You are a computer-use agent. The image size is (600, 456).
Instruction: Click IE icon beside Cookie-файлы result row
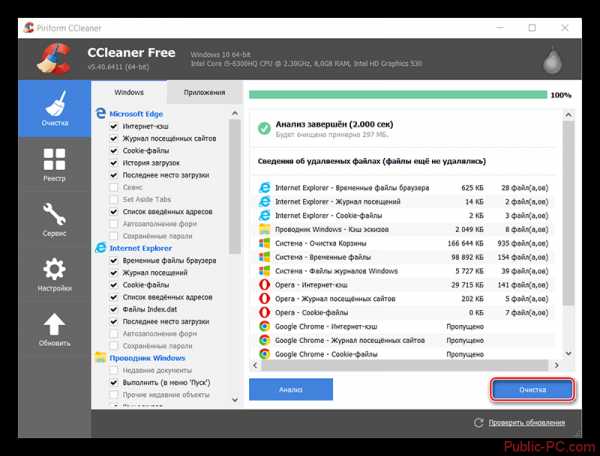pos(264,215)
